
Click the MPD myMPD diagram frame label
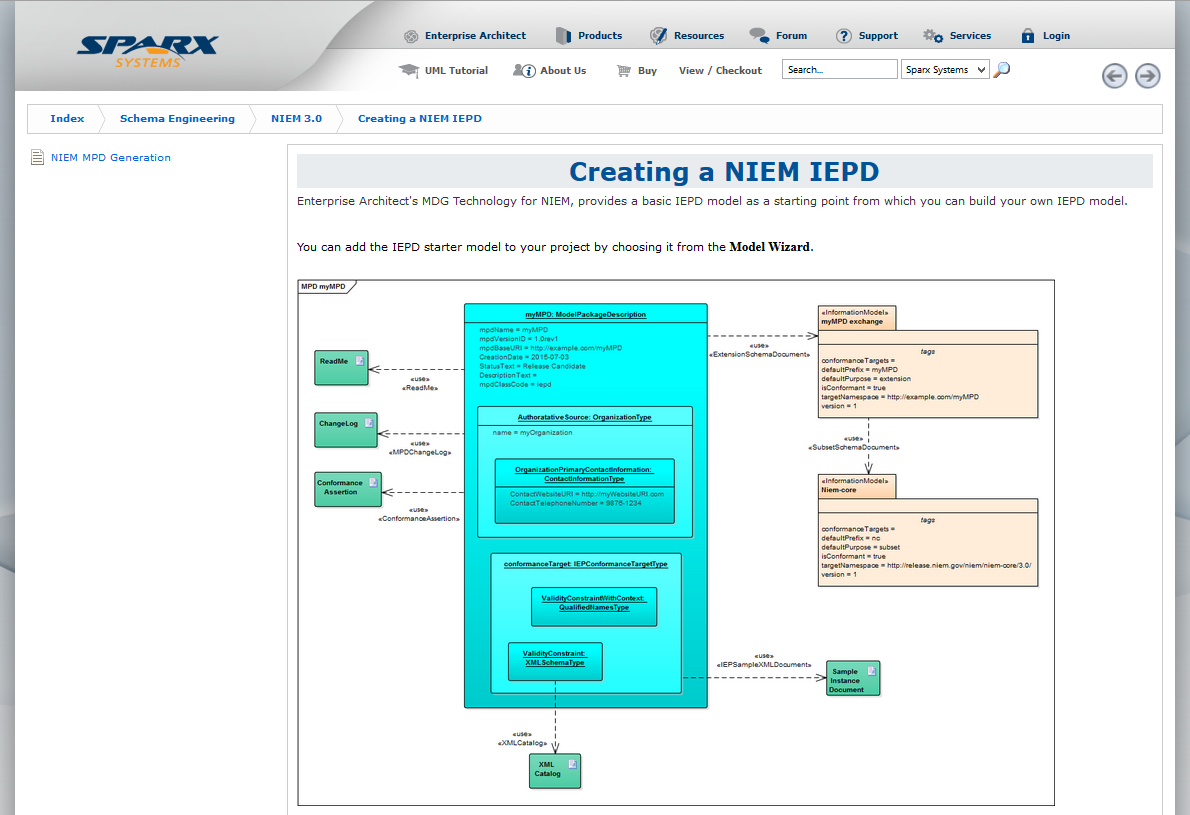[x=323, y=287]
